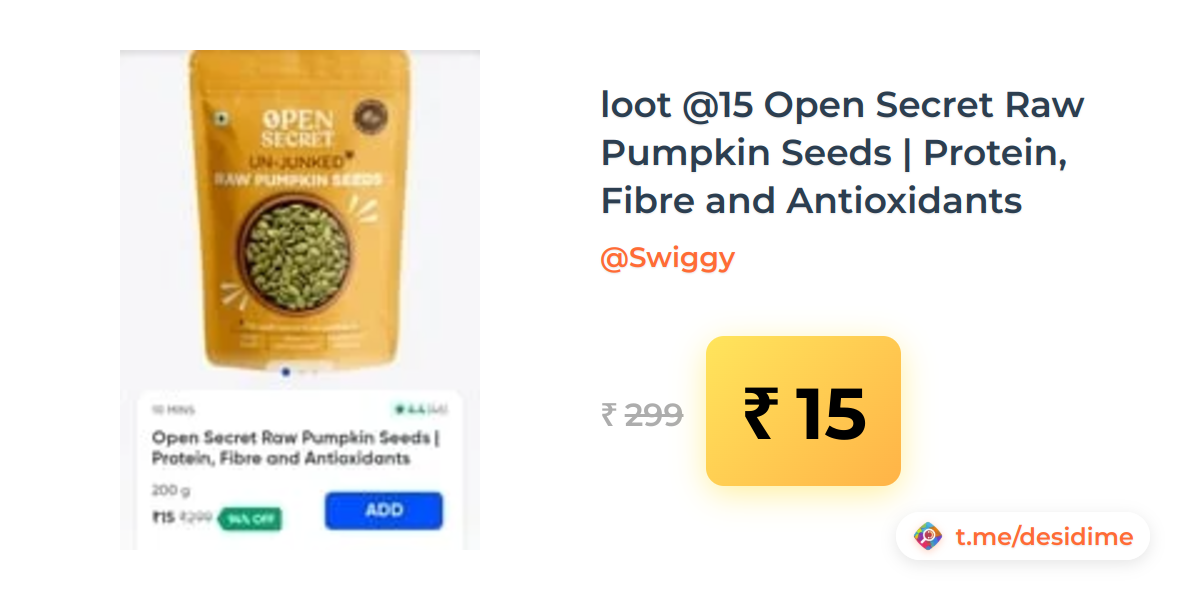
Task: Click product name in the Swiggy card
Action: click(296, 448)
